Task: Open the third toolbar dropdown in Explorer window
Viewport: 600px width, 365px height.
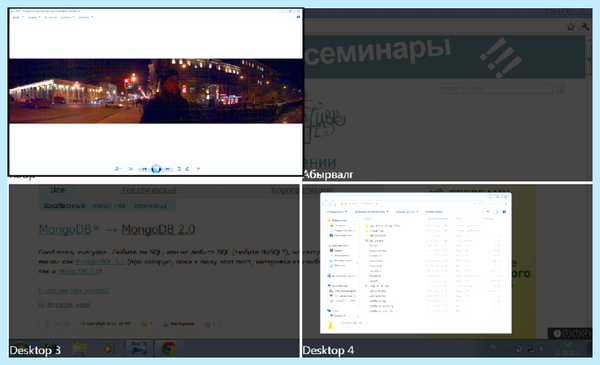Action: (406, 211)
